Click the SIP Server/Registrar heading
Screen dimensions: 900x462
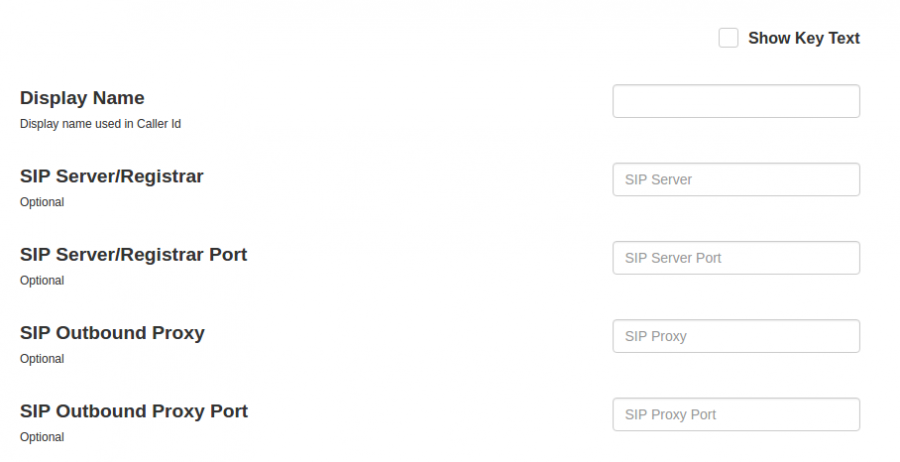(112, 176)
